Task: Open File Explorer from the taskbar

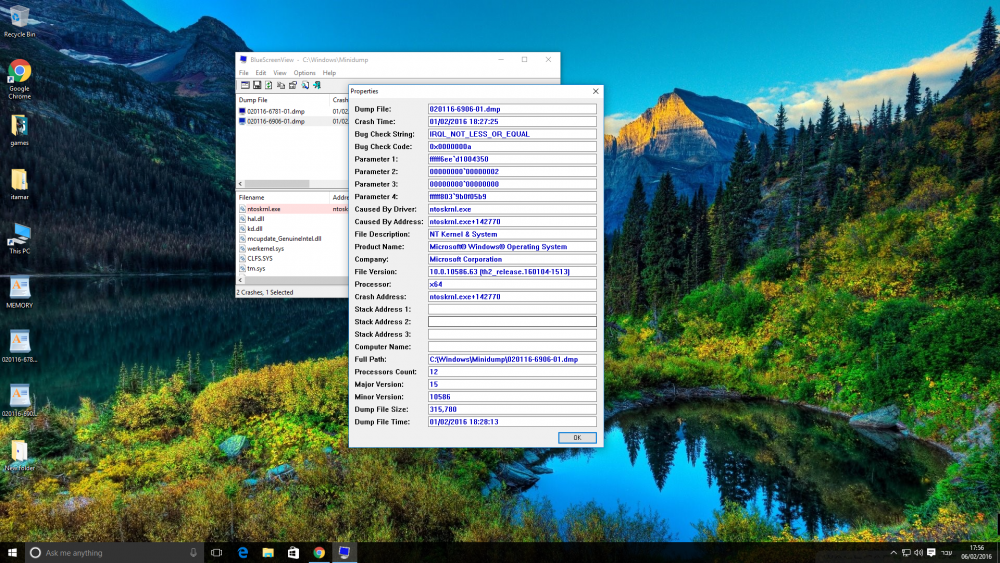Action: click(268, 552)
